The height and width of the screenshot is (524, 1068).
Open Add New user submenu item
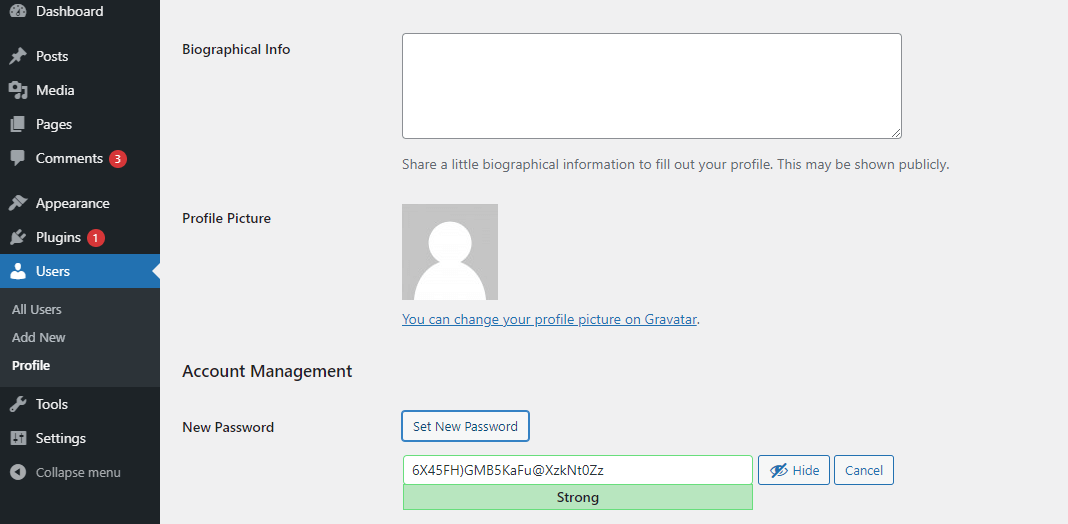39,337
